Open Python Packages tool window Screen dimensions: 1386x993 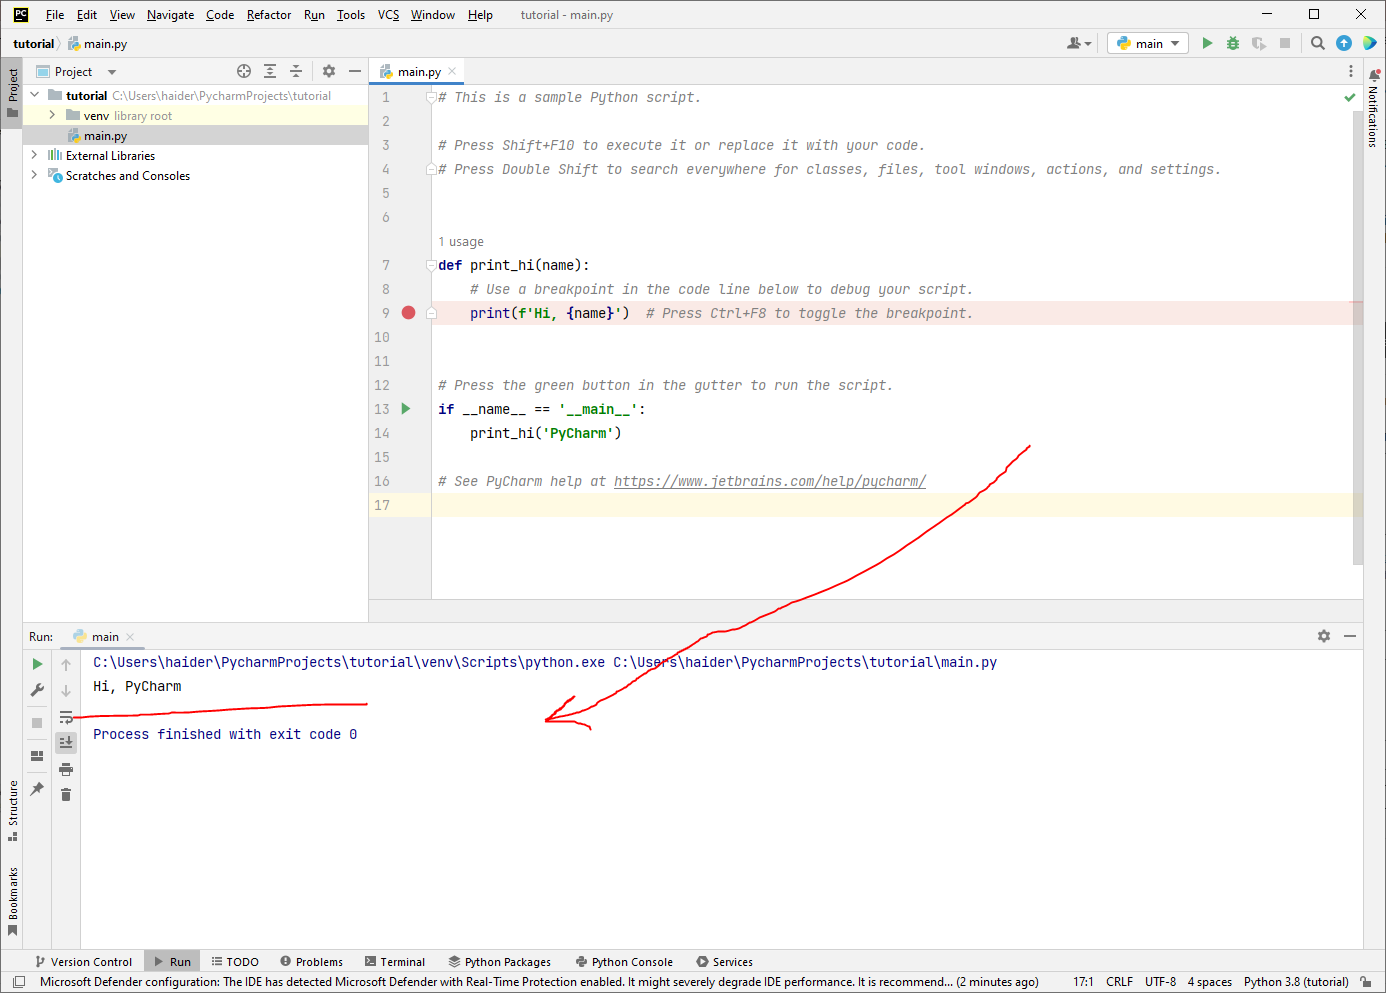point(500,961)
